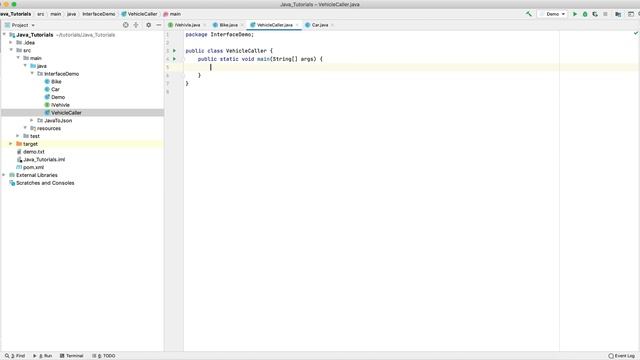Select the Demo class in project tree

[x=58, y=97]
